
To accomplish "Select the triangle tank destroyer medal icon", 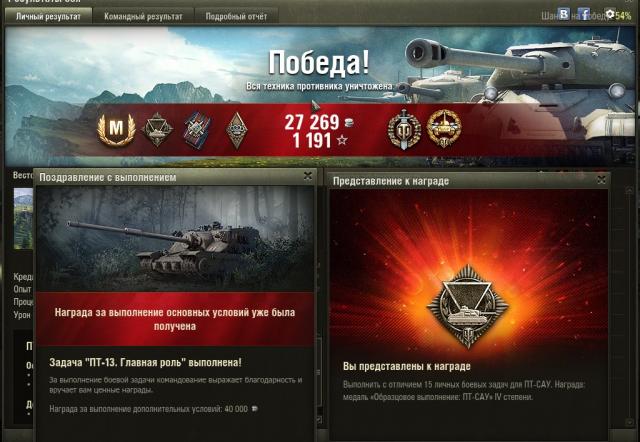I will [x=157, y=129].
